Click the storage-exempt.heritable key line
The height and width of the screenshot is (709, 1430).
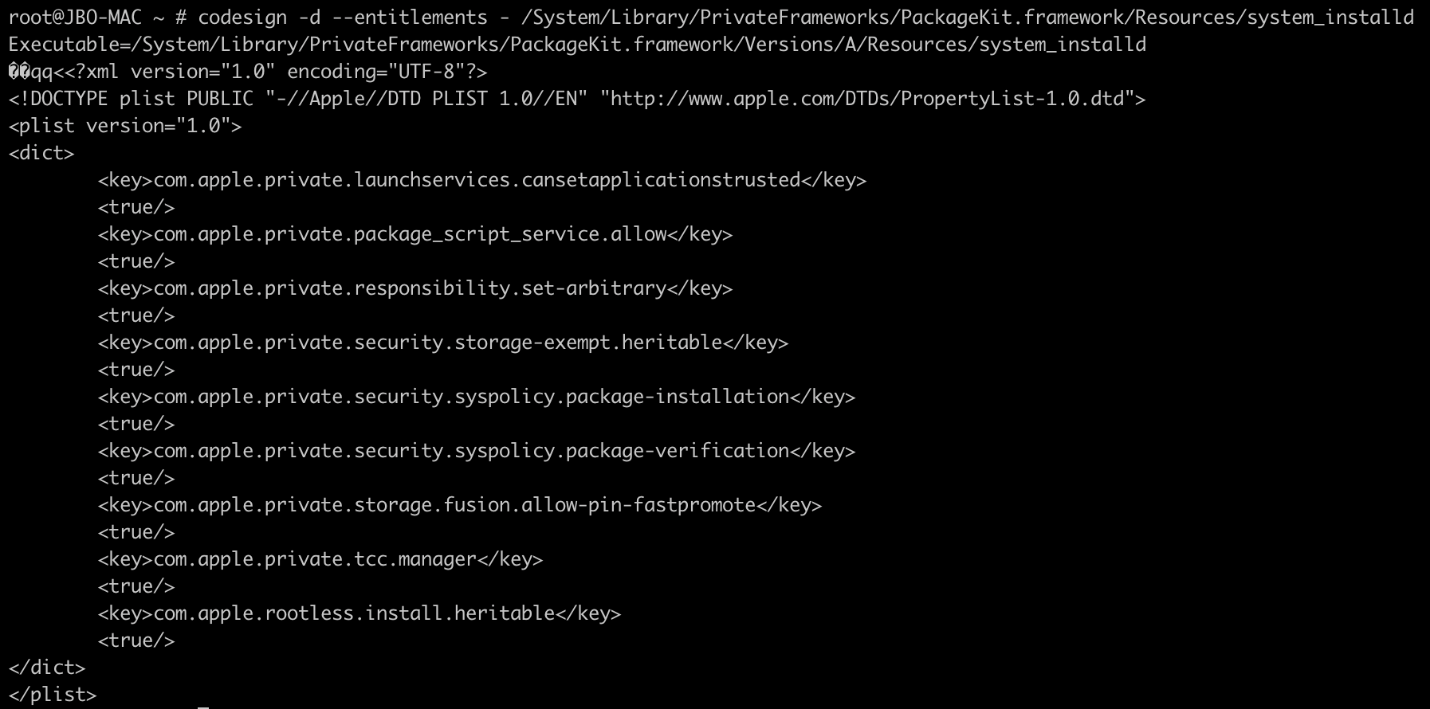coord(442,342)
